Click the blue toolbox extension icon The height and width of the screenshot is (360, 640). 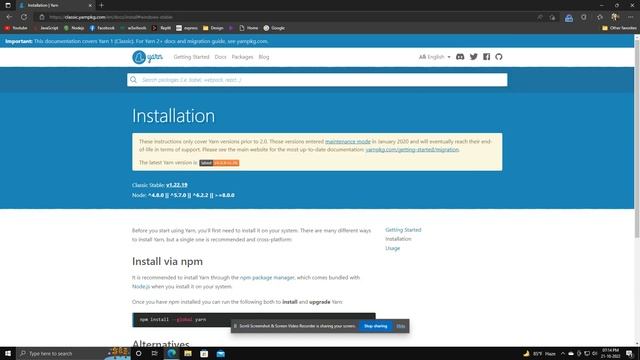coord(569,18)
